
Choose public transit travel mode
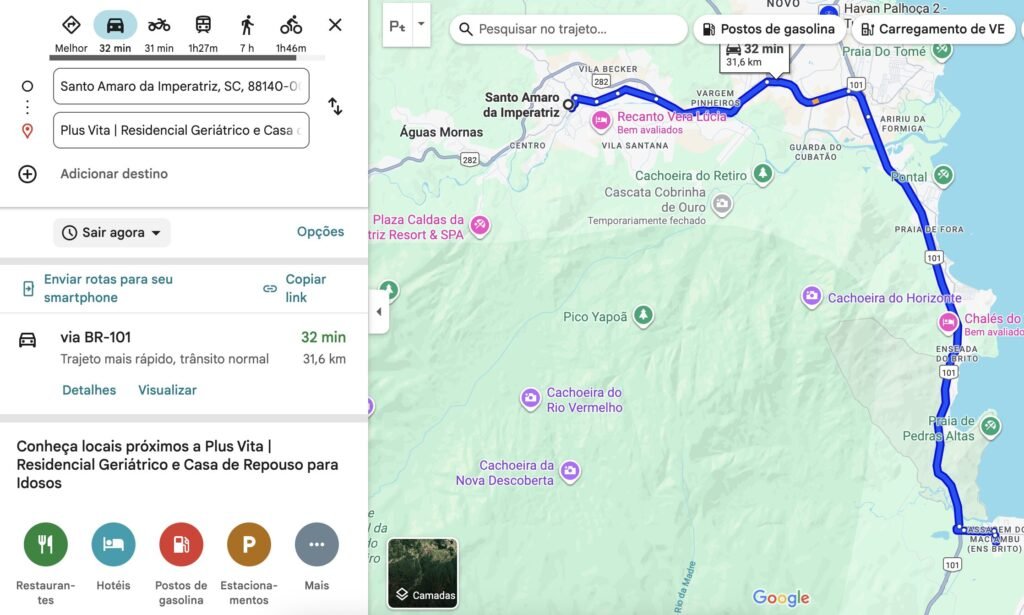(x=203, y=26)
